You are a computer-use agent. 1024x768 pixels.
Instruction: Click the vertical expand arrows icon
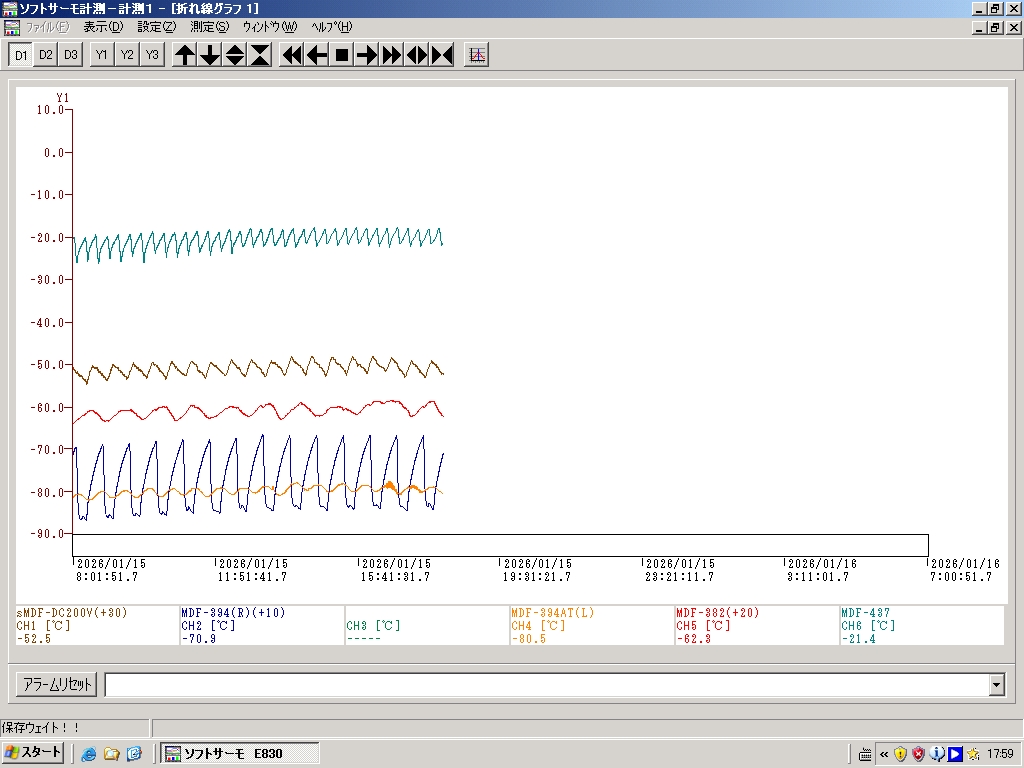pos(235,55)
